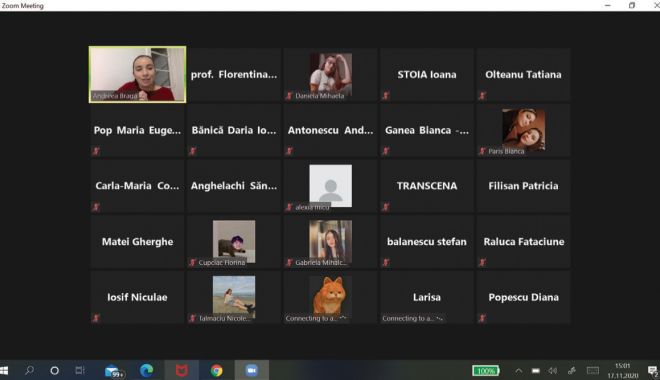
Task: Click the Olteanu Tatiana participant tile
Action: coord(523,74)
